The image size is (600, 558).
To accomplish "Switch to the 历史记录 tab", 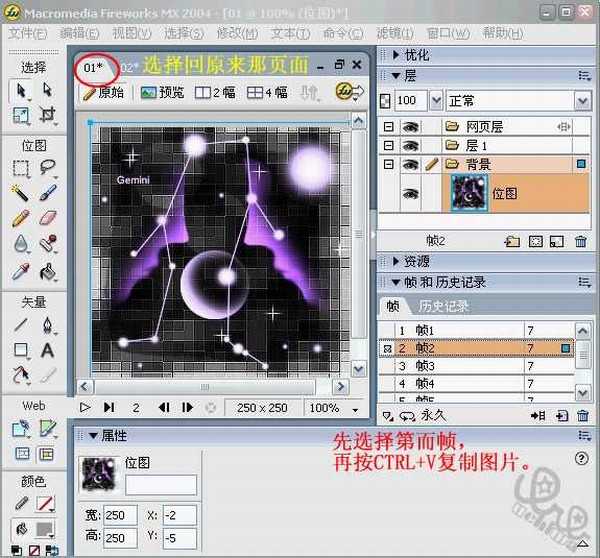I will click(443, 306).
